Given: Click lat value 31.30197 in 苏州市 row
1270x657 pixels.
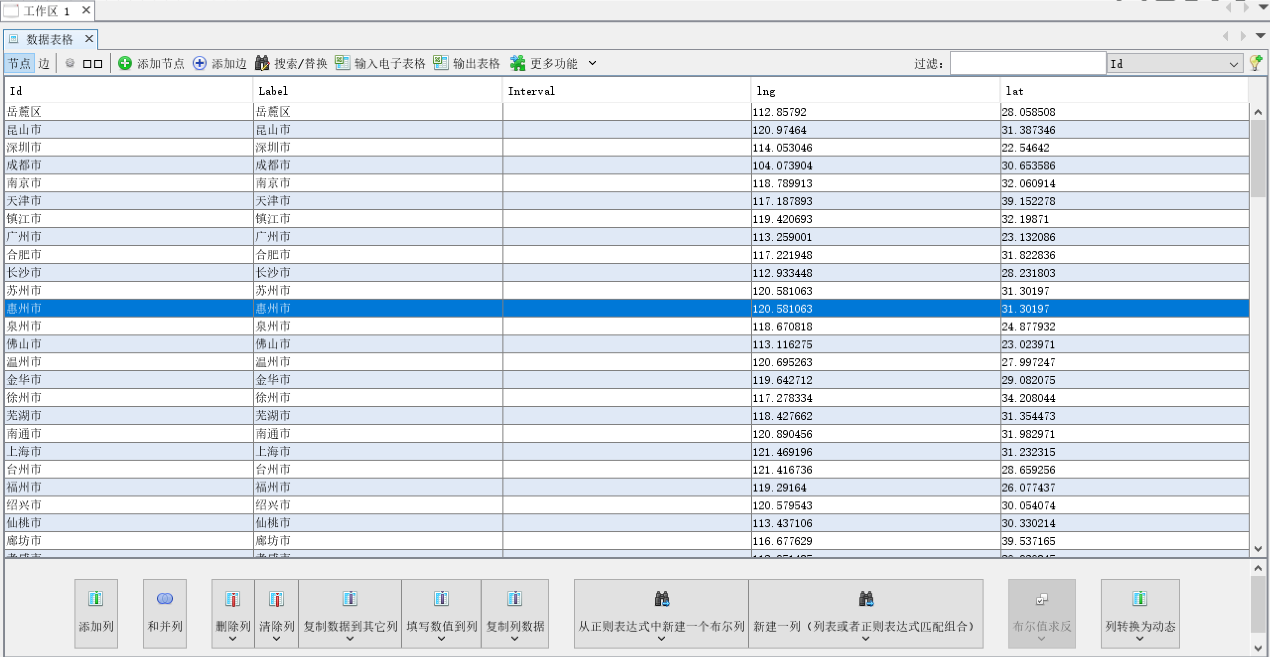Looking at the screenshot, I should pyautogui.click(x=1124, y=291).
